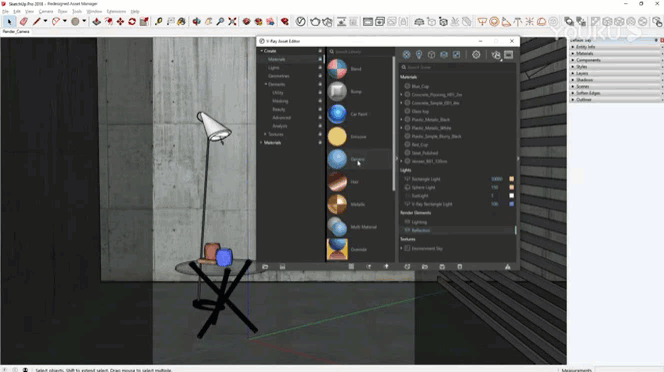Collapse the Create tree node
The image size is (664, 372).
(262, 51)
